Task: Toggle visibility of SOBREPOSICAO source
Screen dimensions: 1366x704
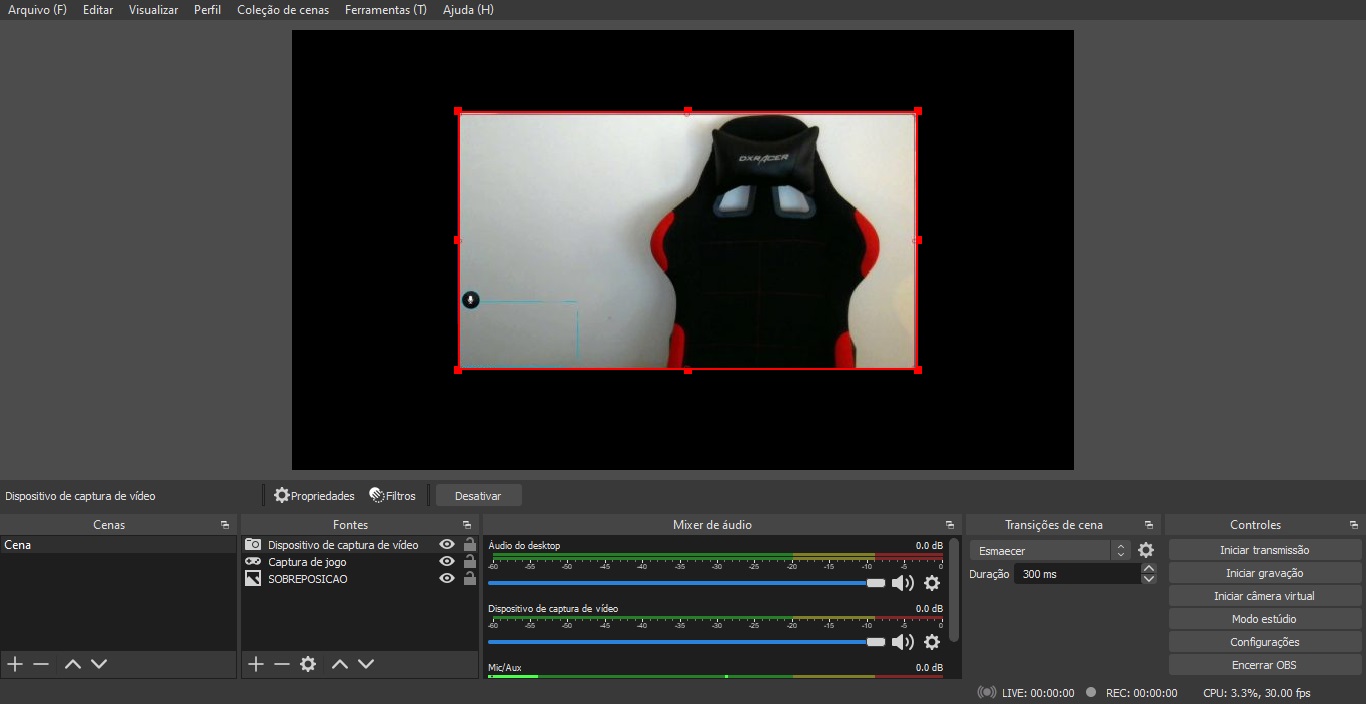Action: pos(447,579)
